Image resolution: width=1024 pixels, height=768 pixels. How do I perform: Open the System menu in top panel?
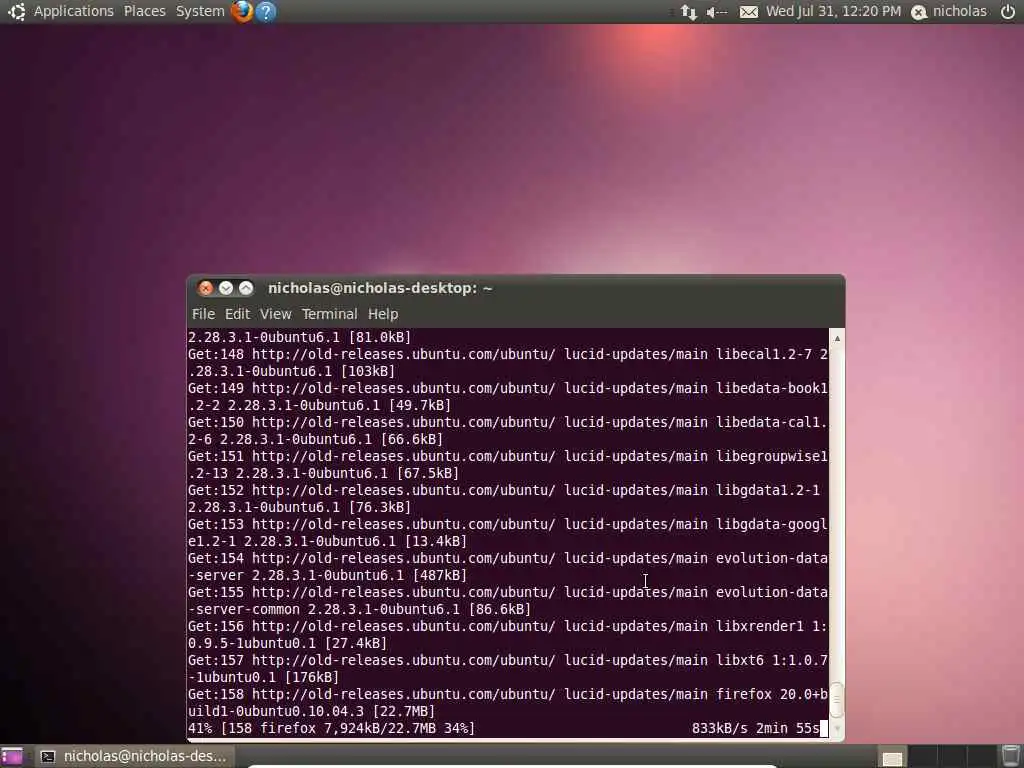tap(200, 11)
